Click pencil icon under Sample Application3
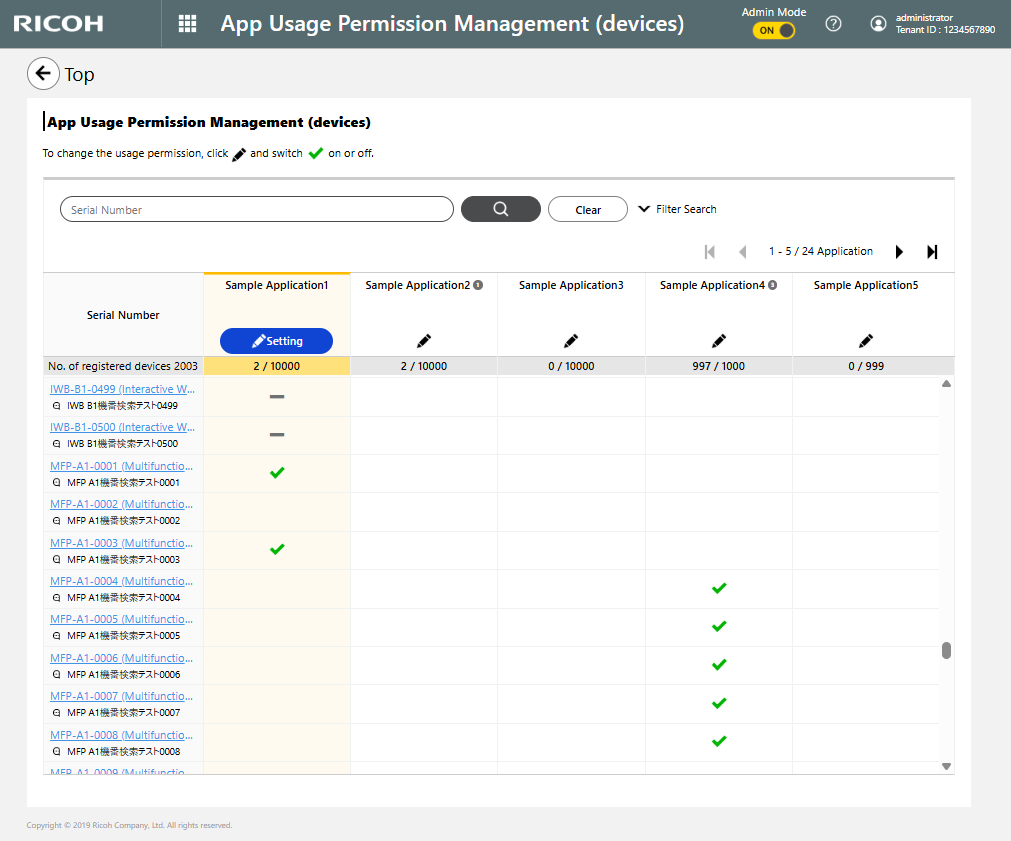This screenshot has width=1011, height=841. 571,341
